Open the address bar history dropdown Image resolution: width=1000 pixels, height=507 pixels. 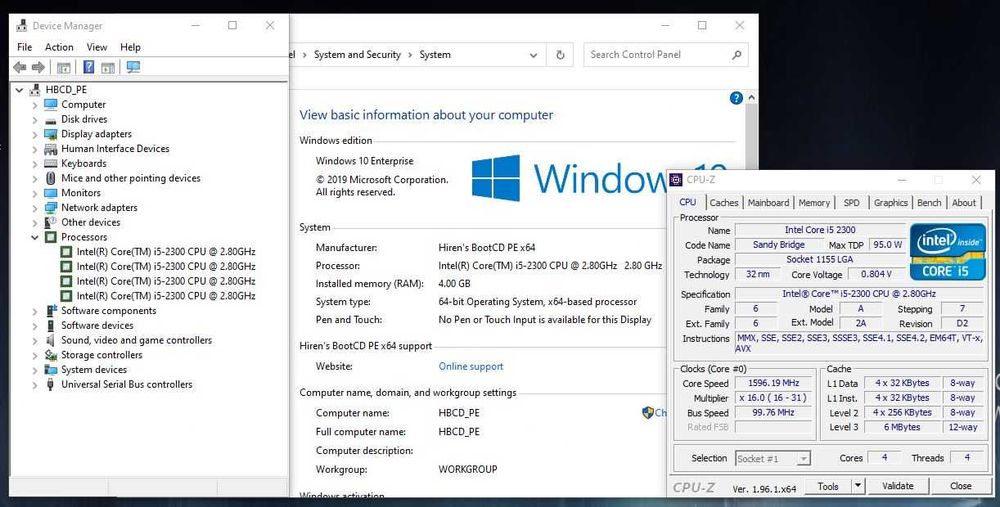coord(533,55)
